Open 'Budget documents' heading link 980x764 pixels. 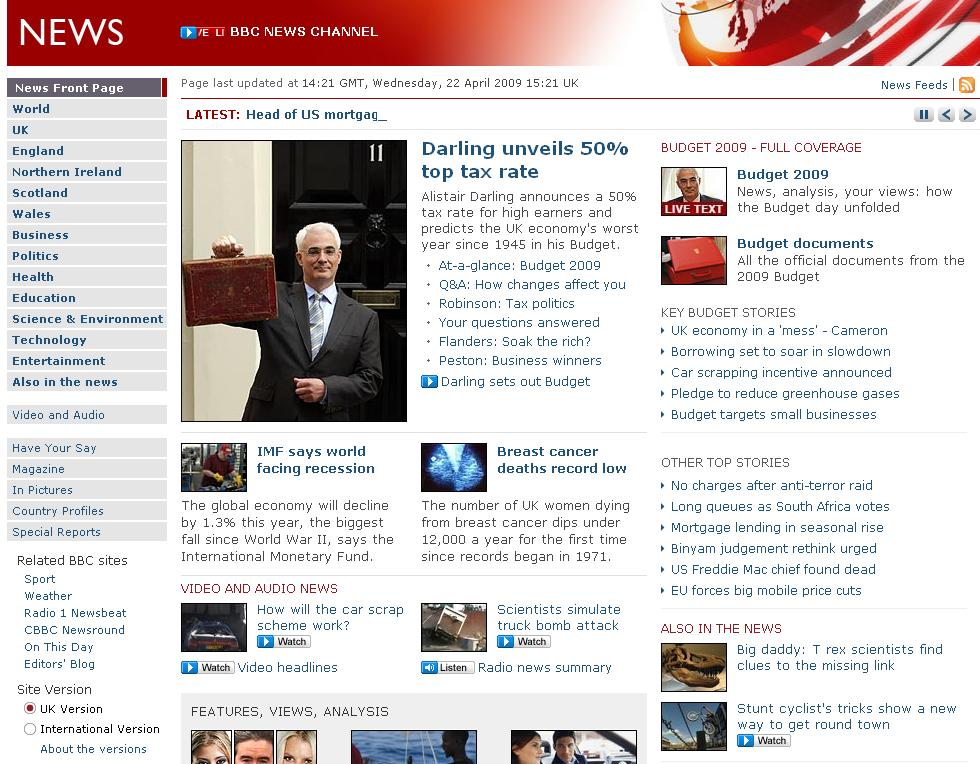[x=805, y=243]
